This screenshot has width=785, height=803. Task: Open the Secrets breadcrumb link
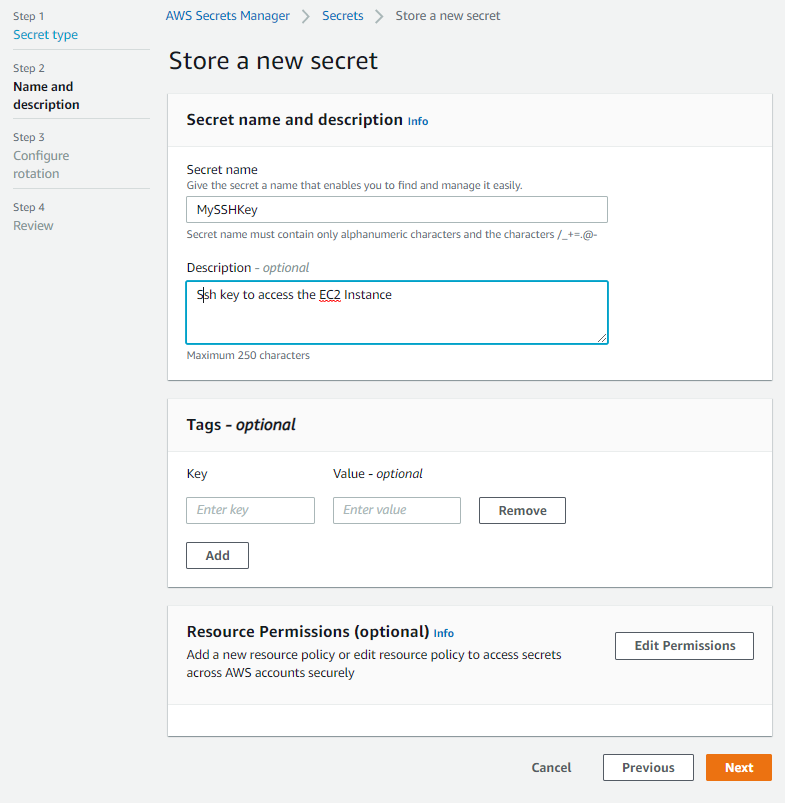pos(342,15)
